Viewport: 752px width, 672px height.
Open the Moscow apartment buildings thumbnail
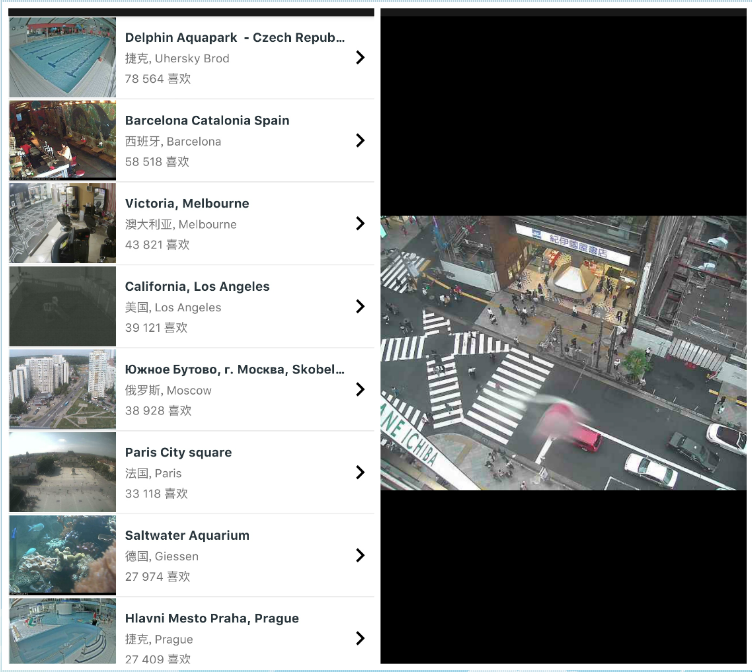[x=62, y=390]
